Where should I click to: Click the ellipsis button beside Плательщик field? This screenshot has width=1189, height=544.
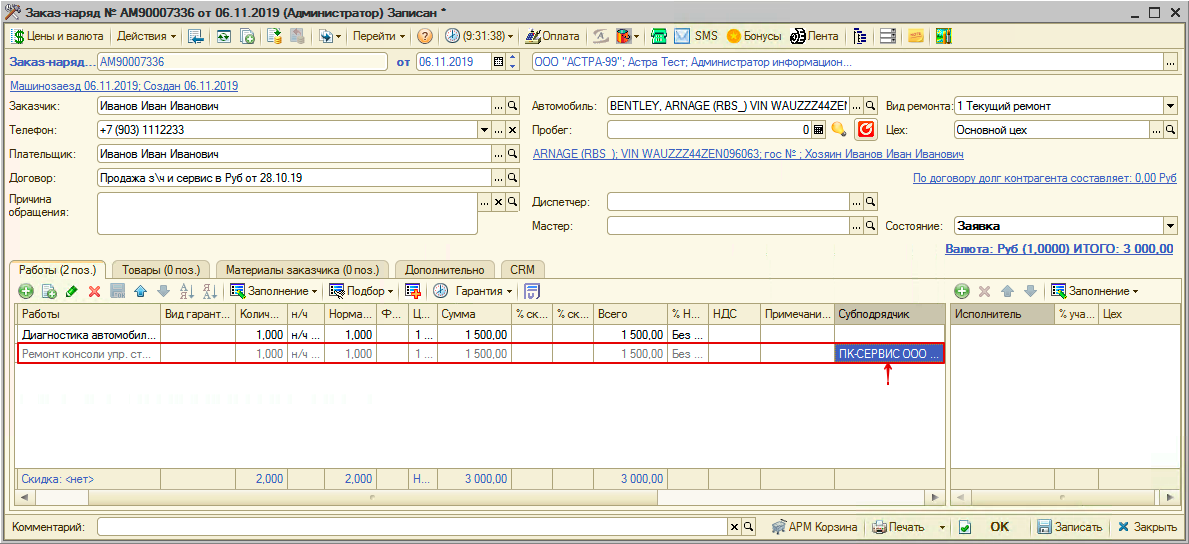(x=498, y=155)
